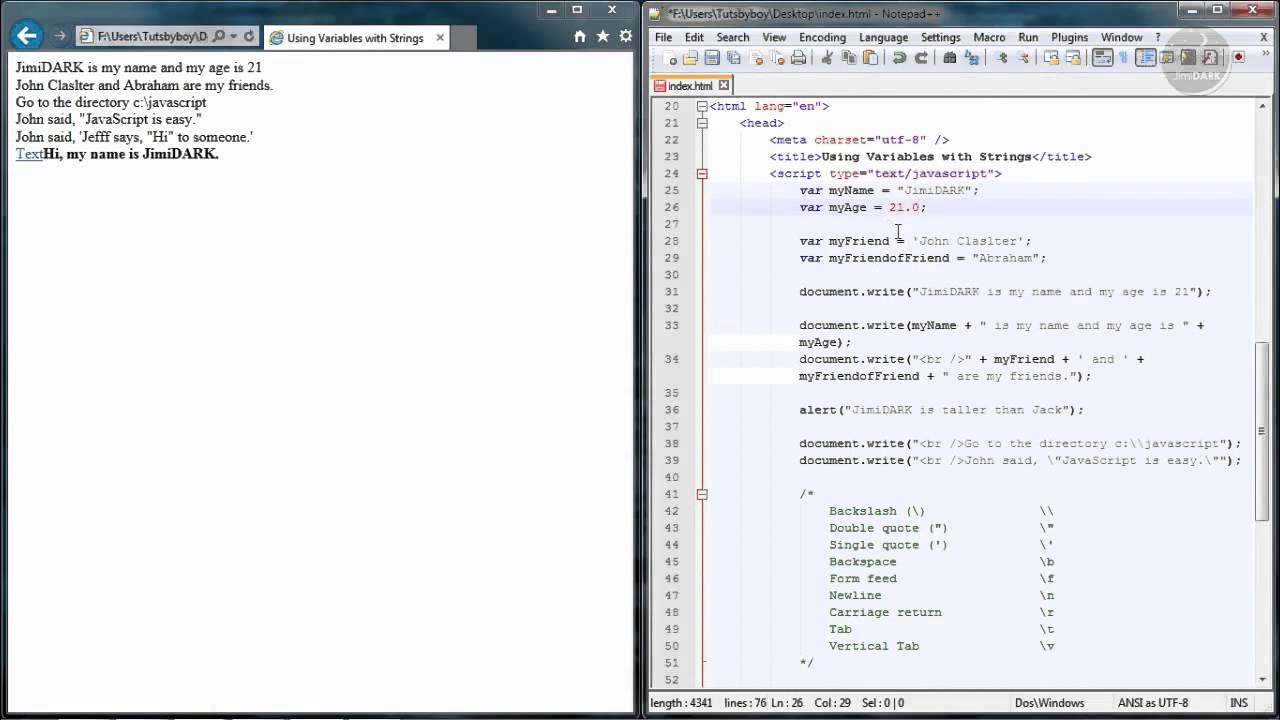Start macro recording with the red record icon
Image resolution: width=1280 pixels, height=720 pixels.
pyautogui.click(x=1238, y=58)
